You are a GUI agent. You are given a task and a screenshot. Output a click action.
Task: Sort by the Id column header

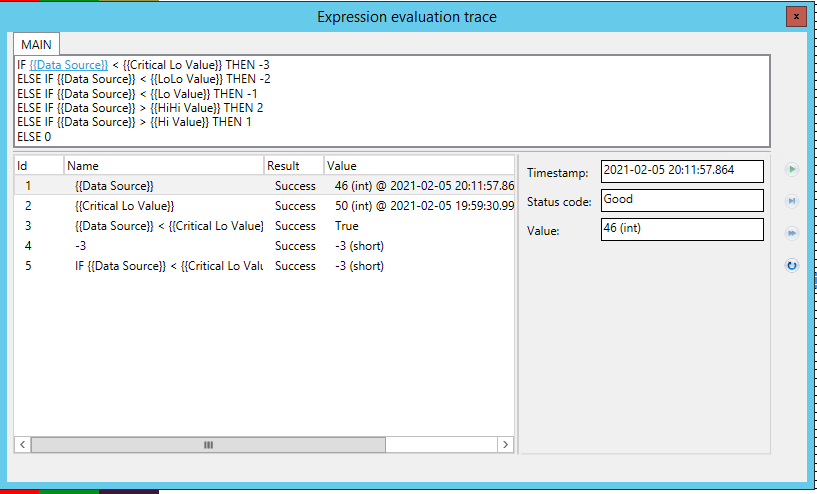[38, 166]
